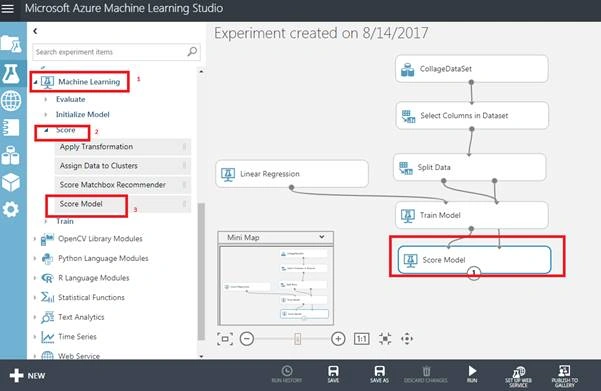The height and width of the screenshot is (391, 601).
Task: Select the CollageDataSet node on canvas
Action: (x=471, y=69)
